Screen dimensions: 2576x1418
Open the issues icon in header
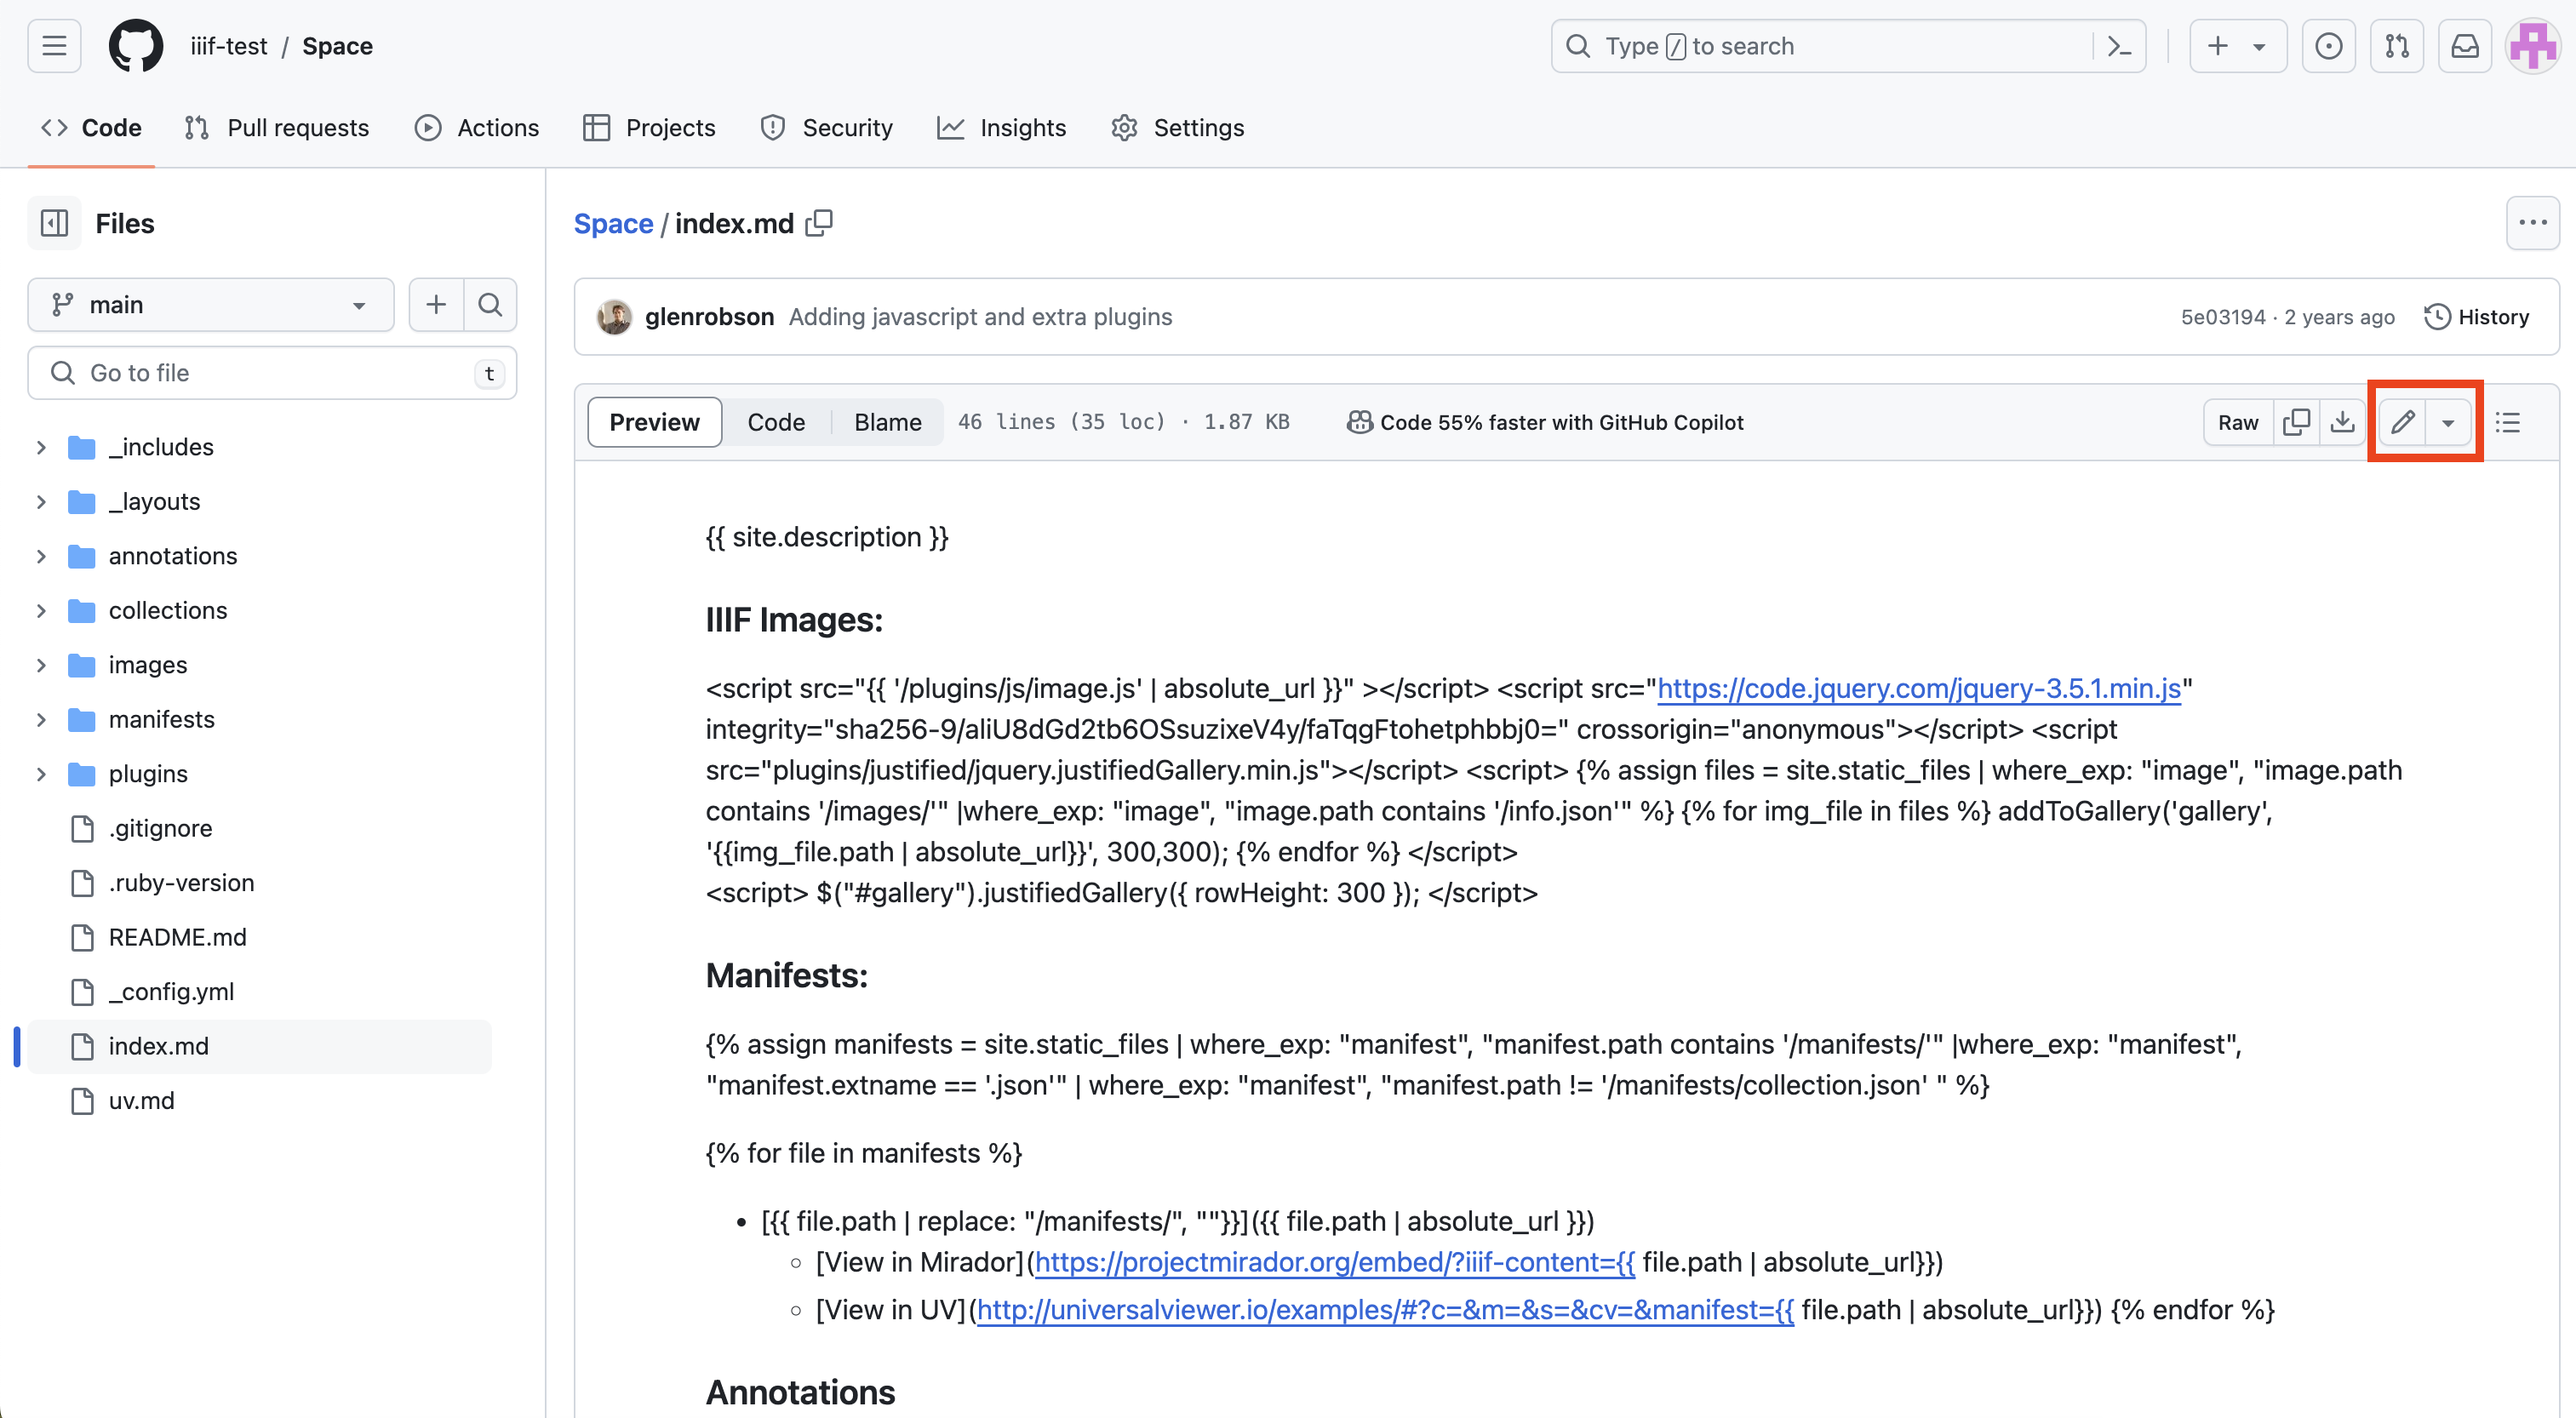[x=2329, y=46]
